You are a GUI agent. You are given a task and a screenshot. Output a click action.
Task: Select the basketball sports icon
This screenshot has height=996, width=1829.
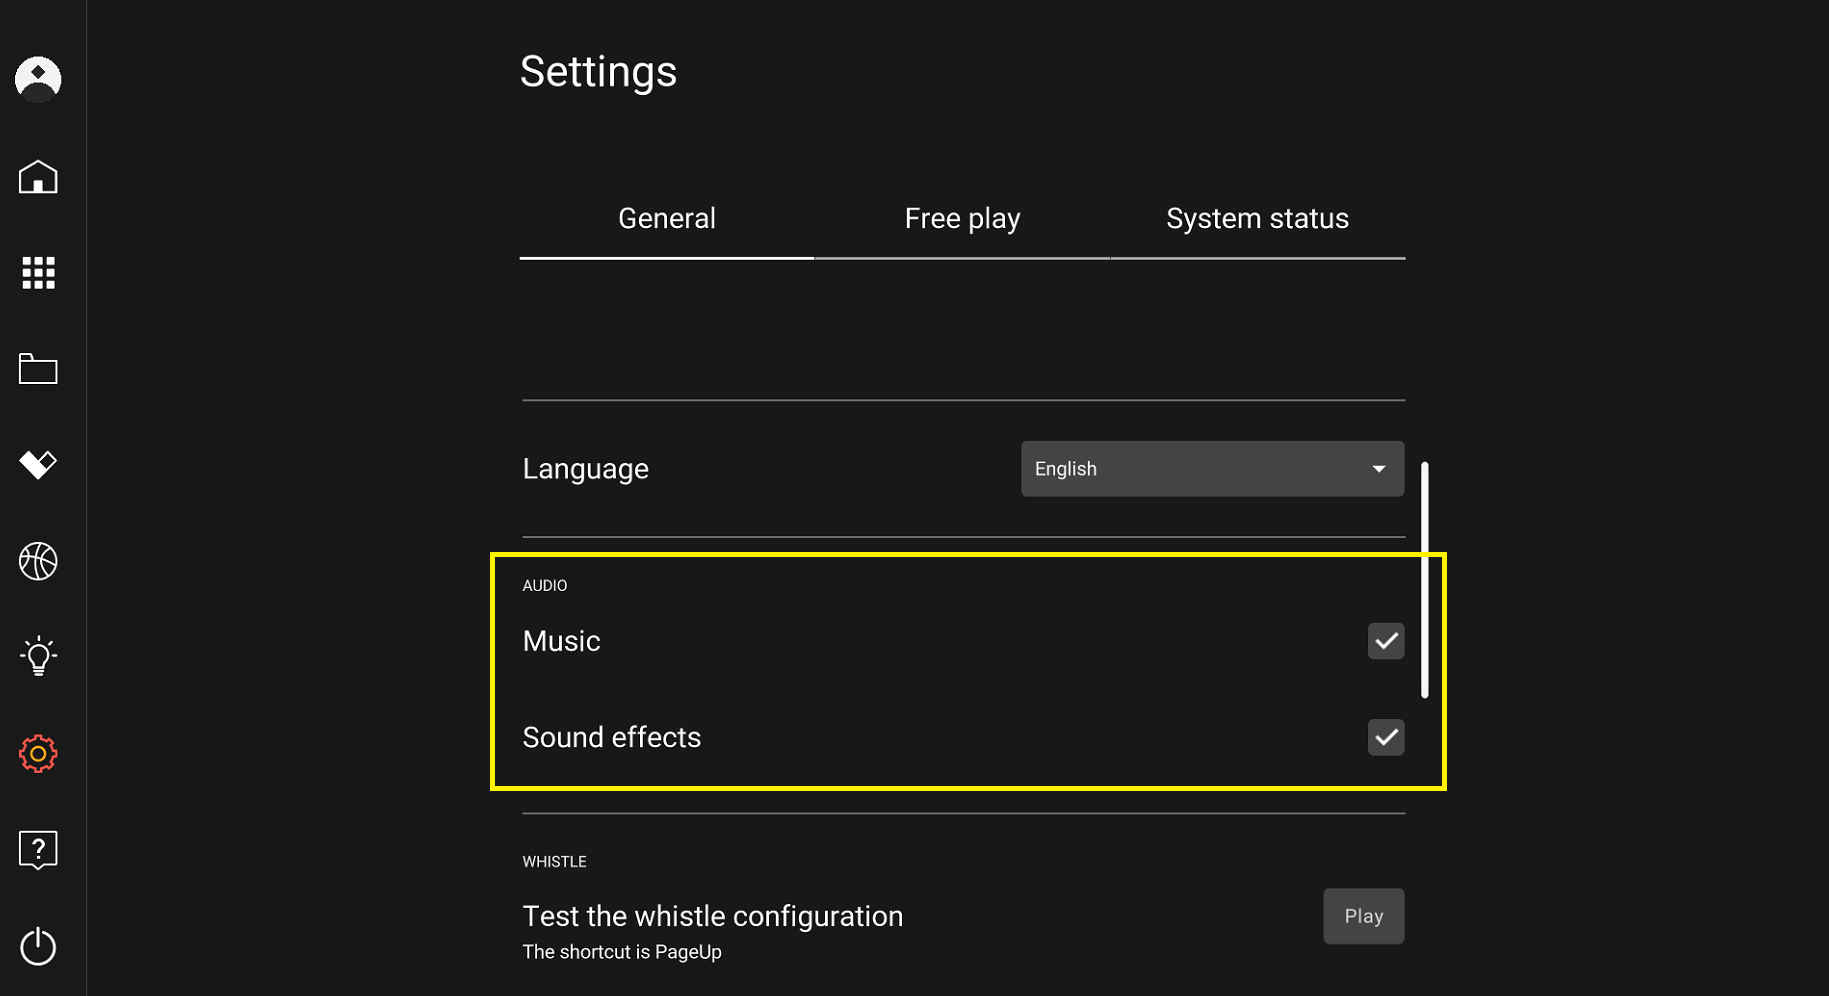point(38,561)
